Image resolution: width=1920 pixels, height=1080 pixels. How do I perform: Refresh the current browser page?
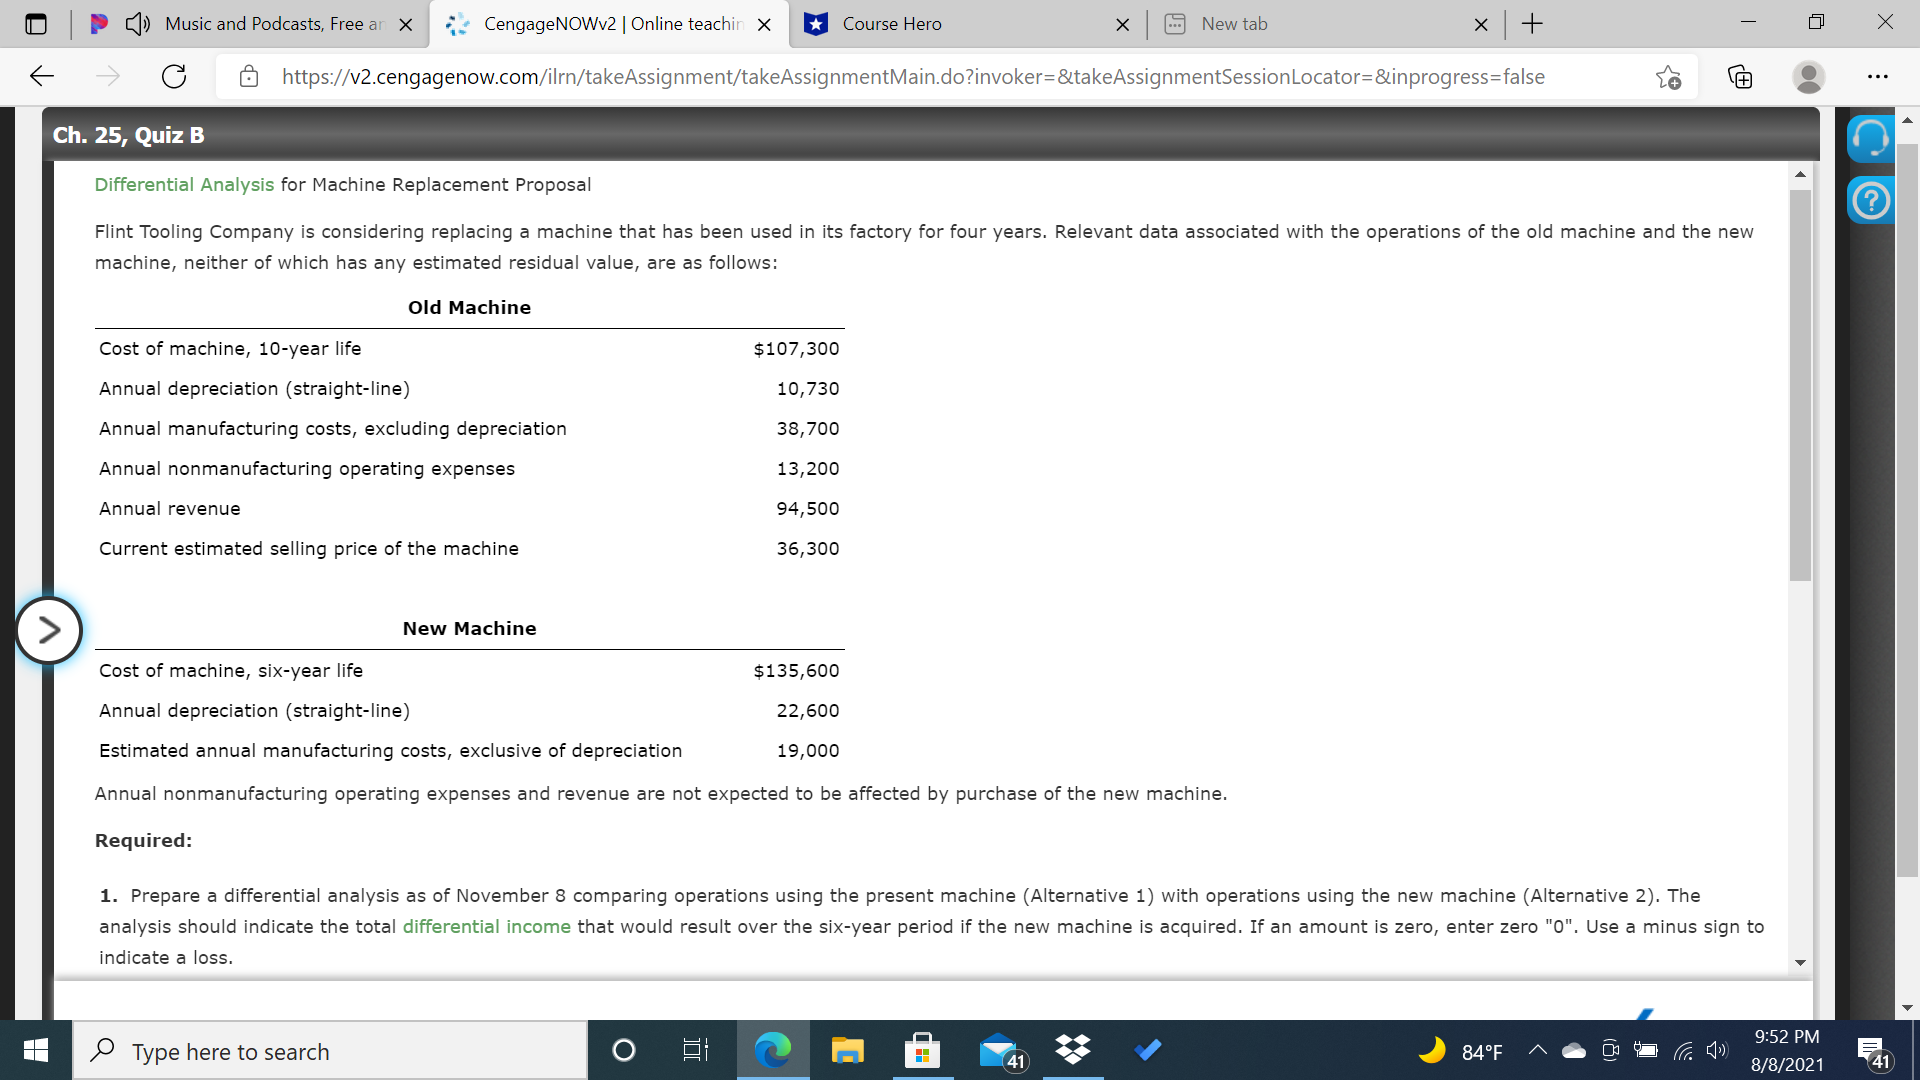(174, 77)
